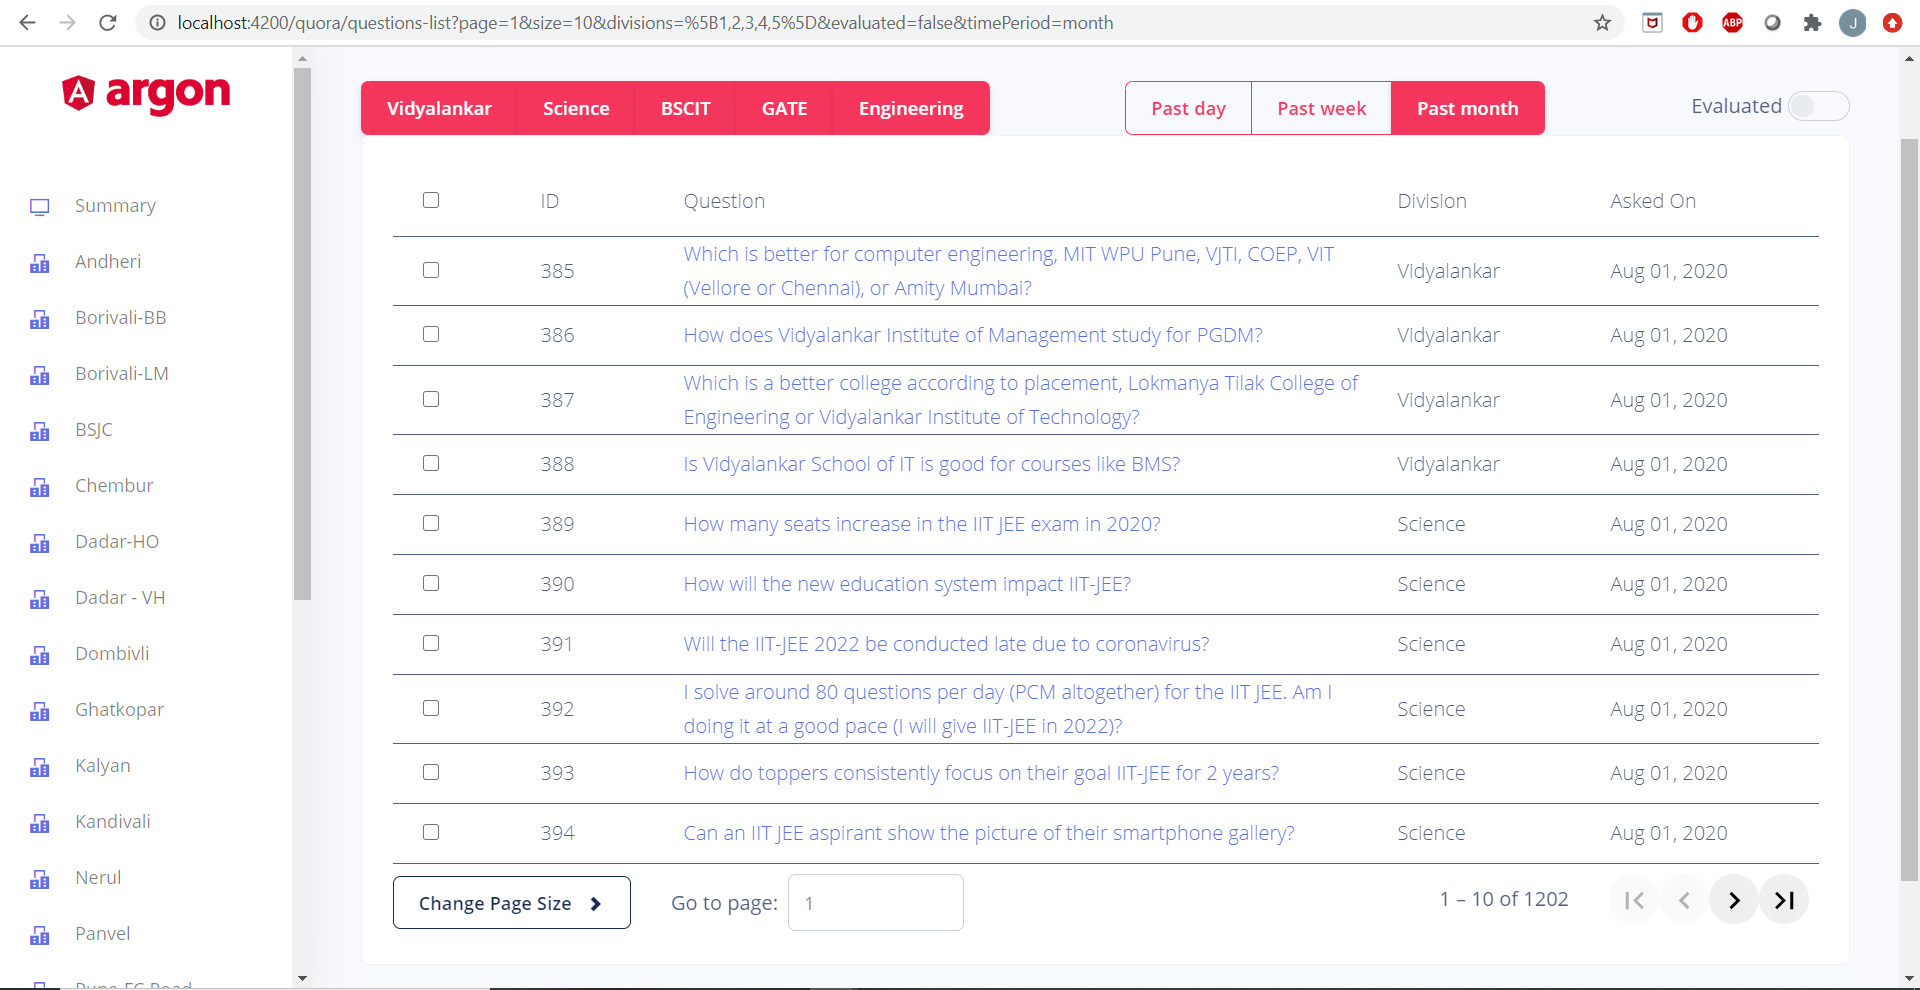
Task: Open question about IIT JEE seats increase 2020
Action: 921,524
